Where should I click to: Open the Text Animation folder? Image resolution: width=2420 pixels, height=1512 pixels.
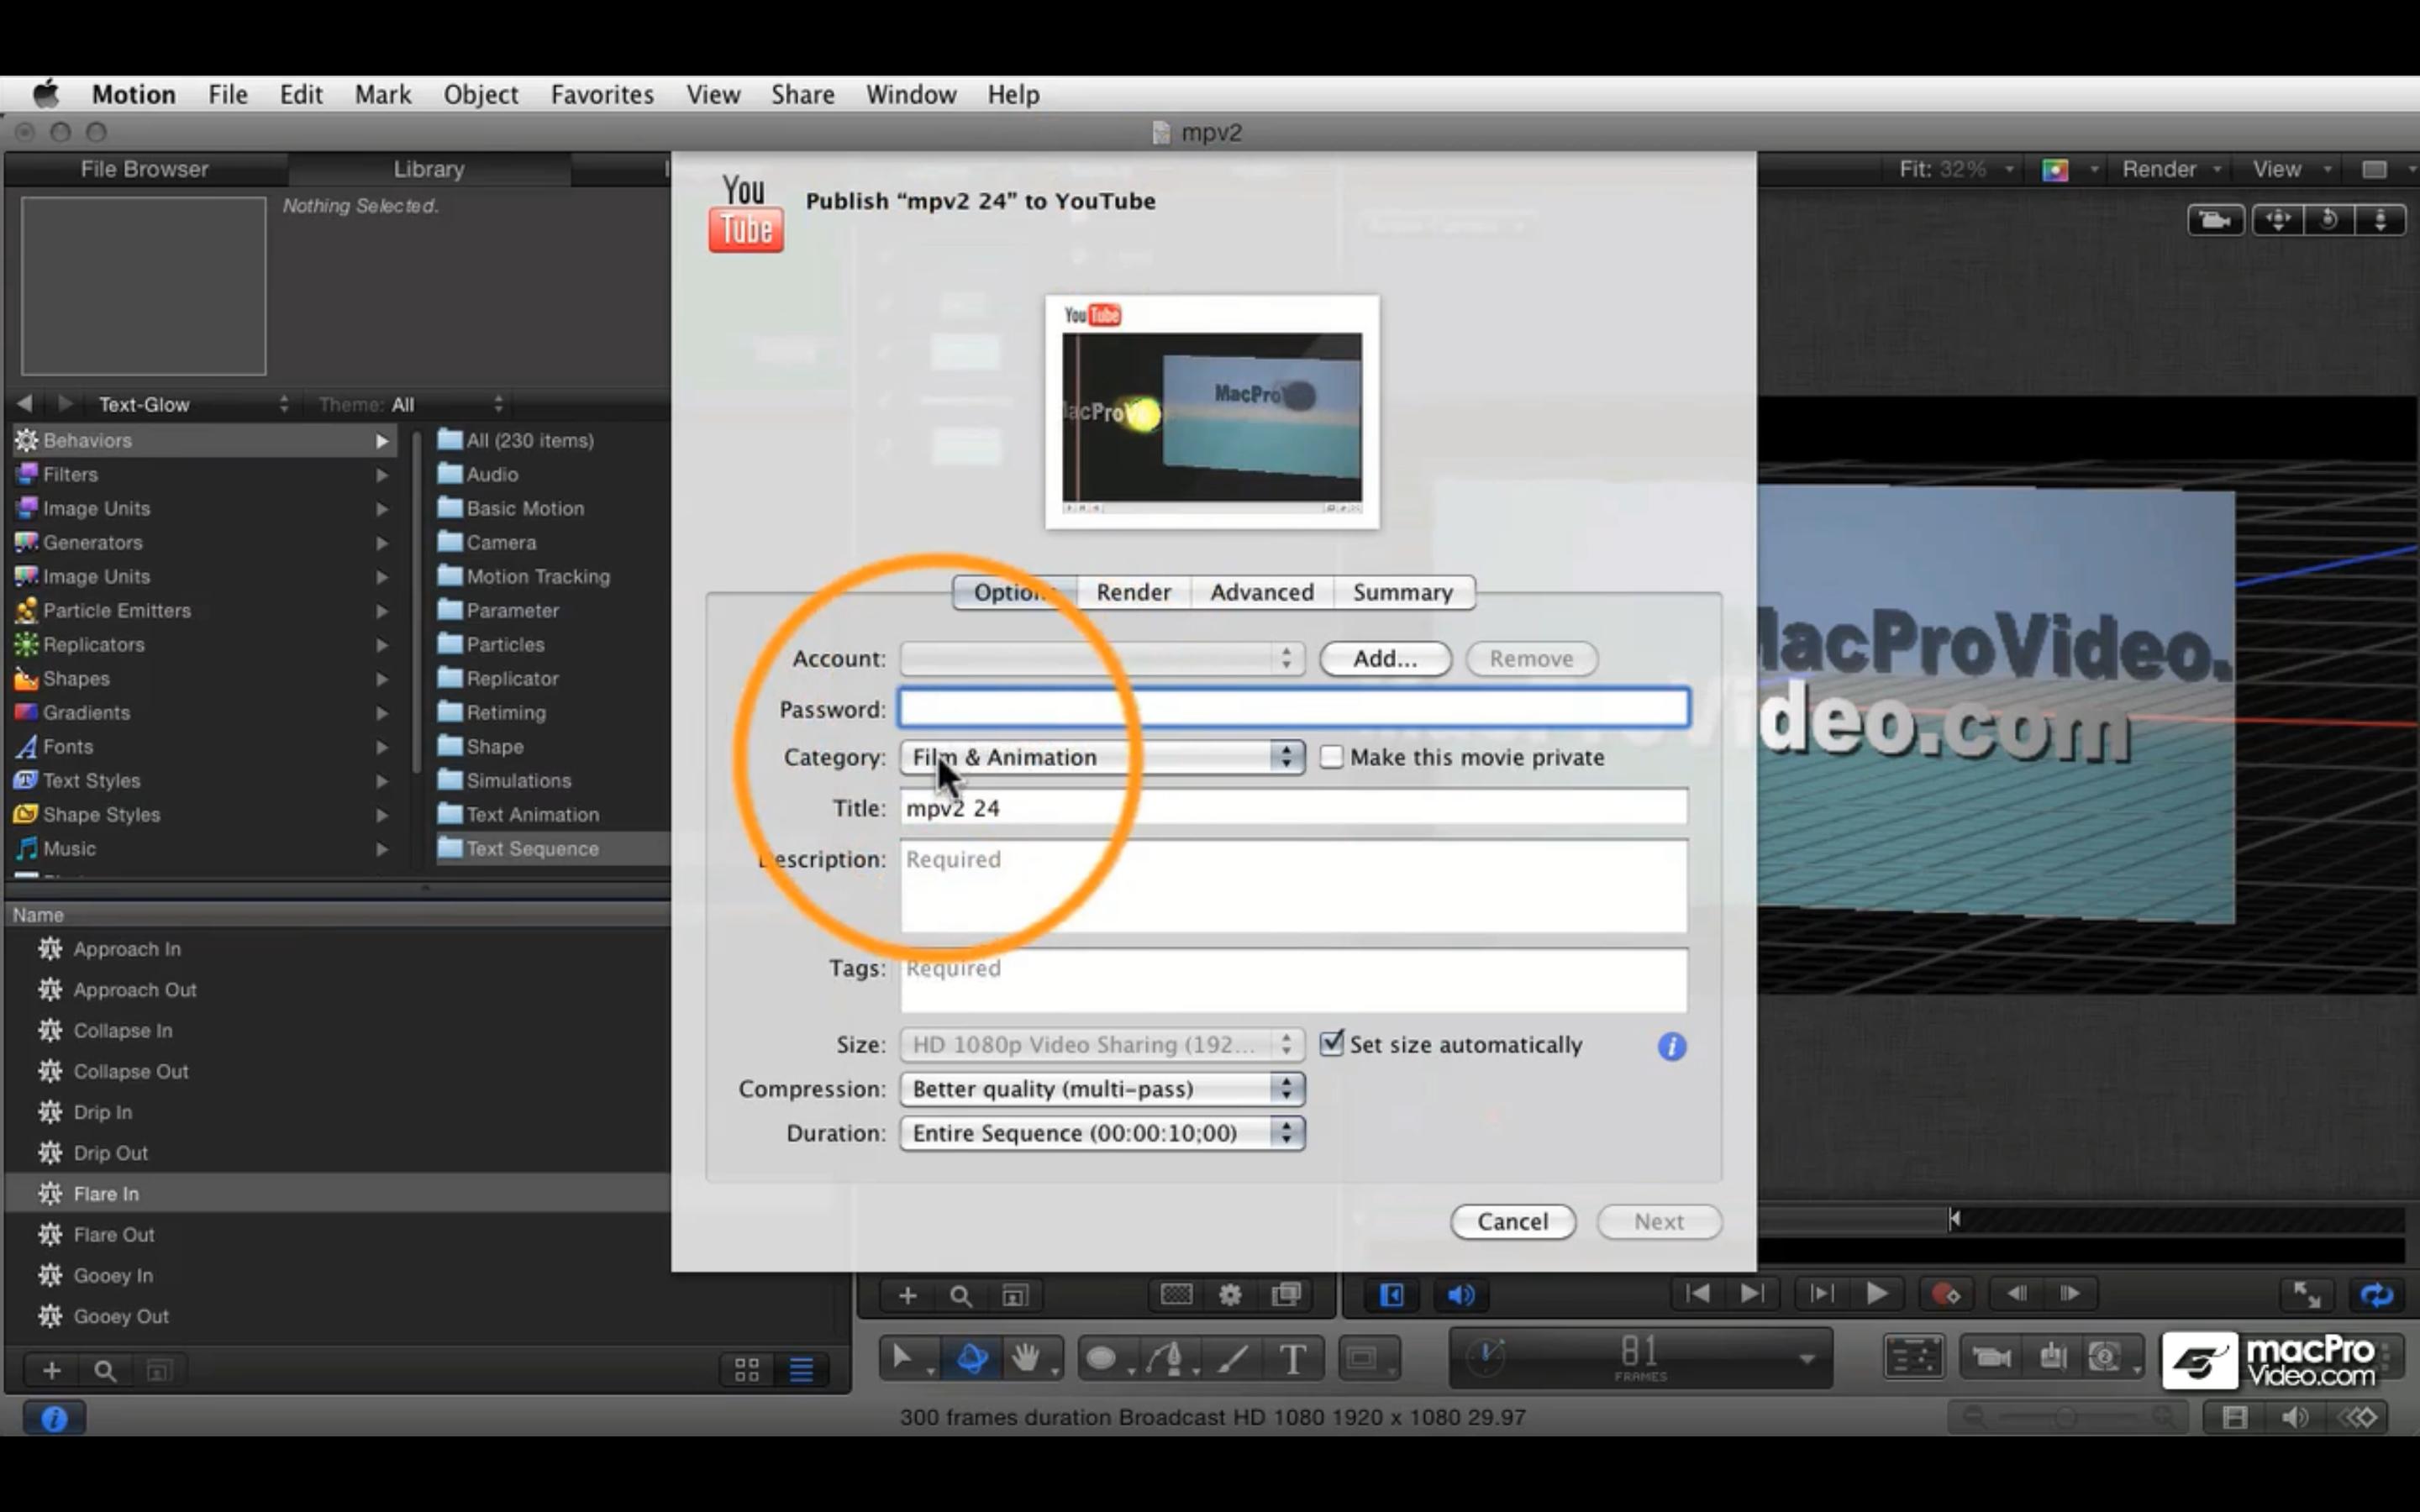[x=532, y=814]
